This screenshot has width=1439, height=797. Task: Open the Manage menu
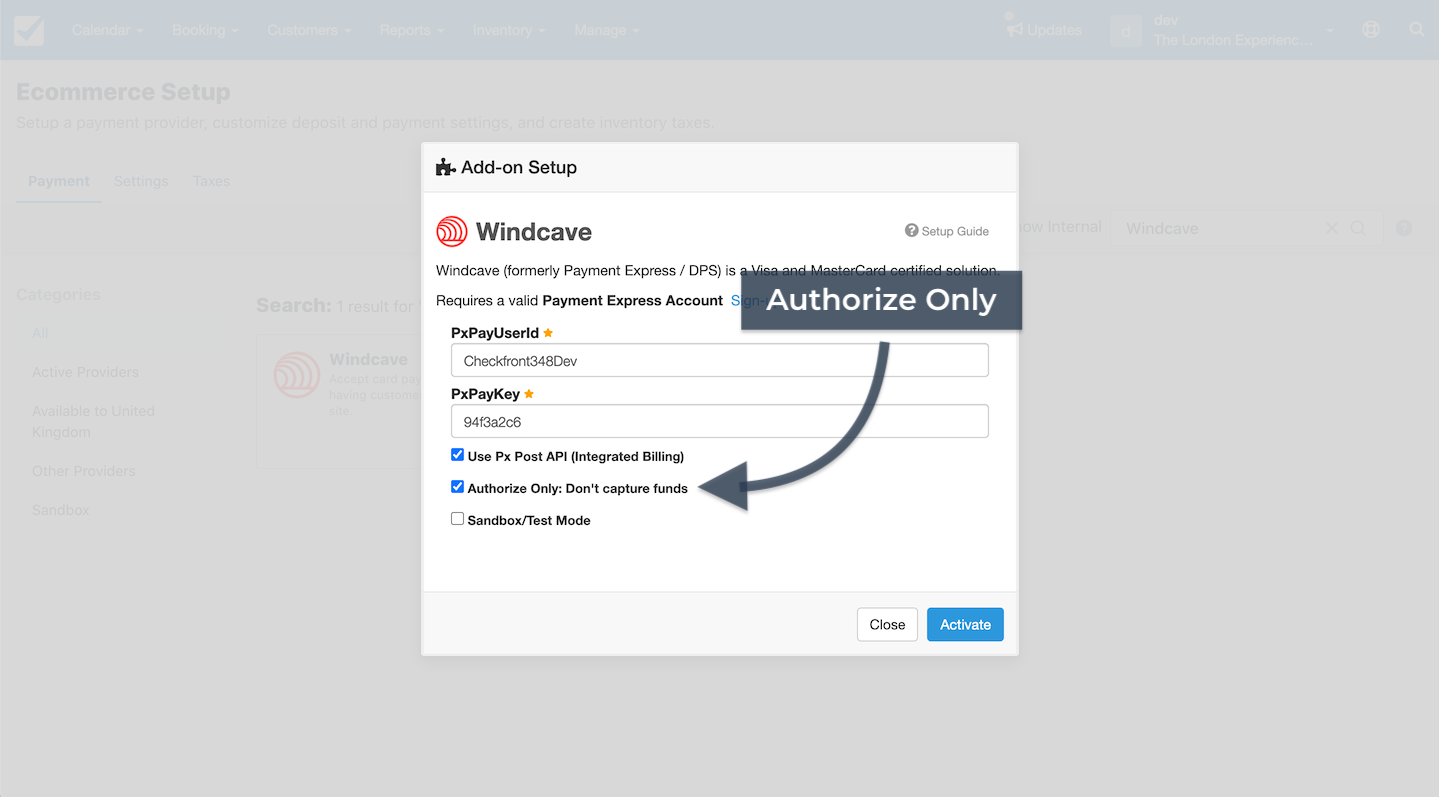(x=607, y=30)
